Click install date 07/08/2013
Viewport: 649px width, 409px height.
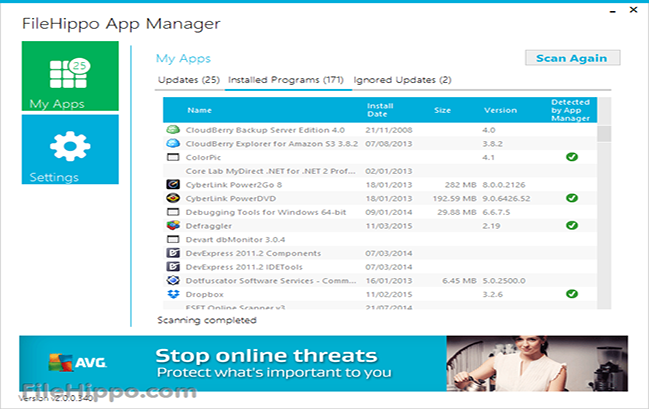click(389, 144)
